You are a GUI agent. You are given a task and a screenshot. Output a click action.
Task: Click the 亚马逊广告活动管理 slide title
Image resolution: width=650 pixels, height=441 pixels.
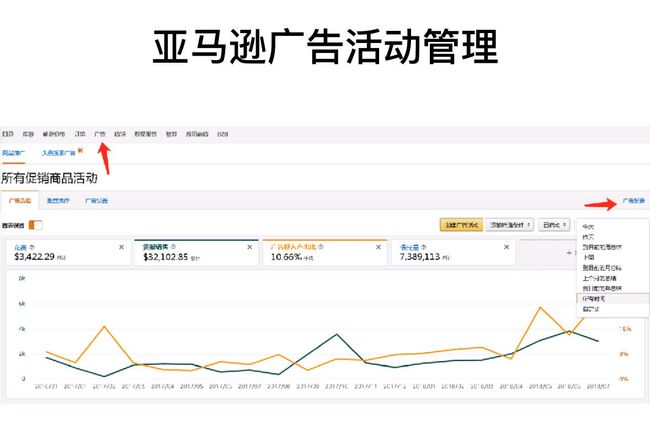coord(325,46)
